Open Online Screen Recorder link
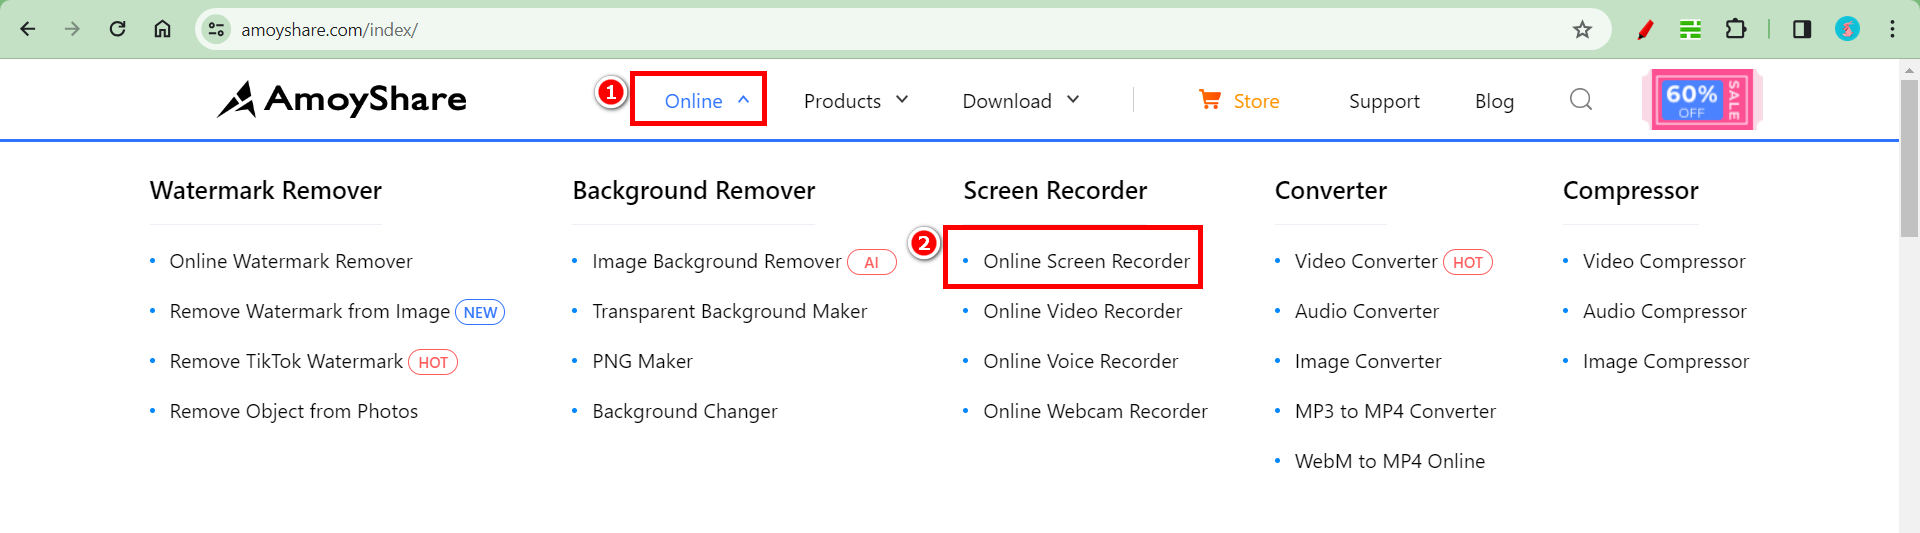Screen dimensions: 1920x533 coord(1086,261)
